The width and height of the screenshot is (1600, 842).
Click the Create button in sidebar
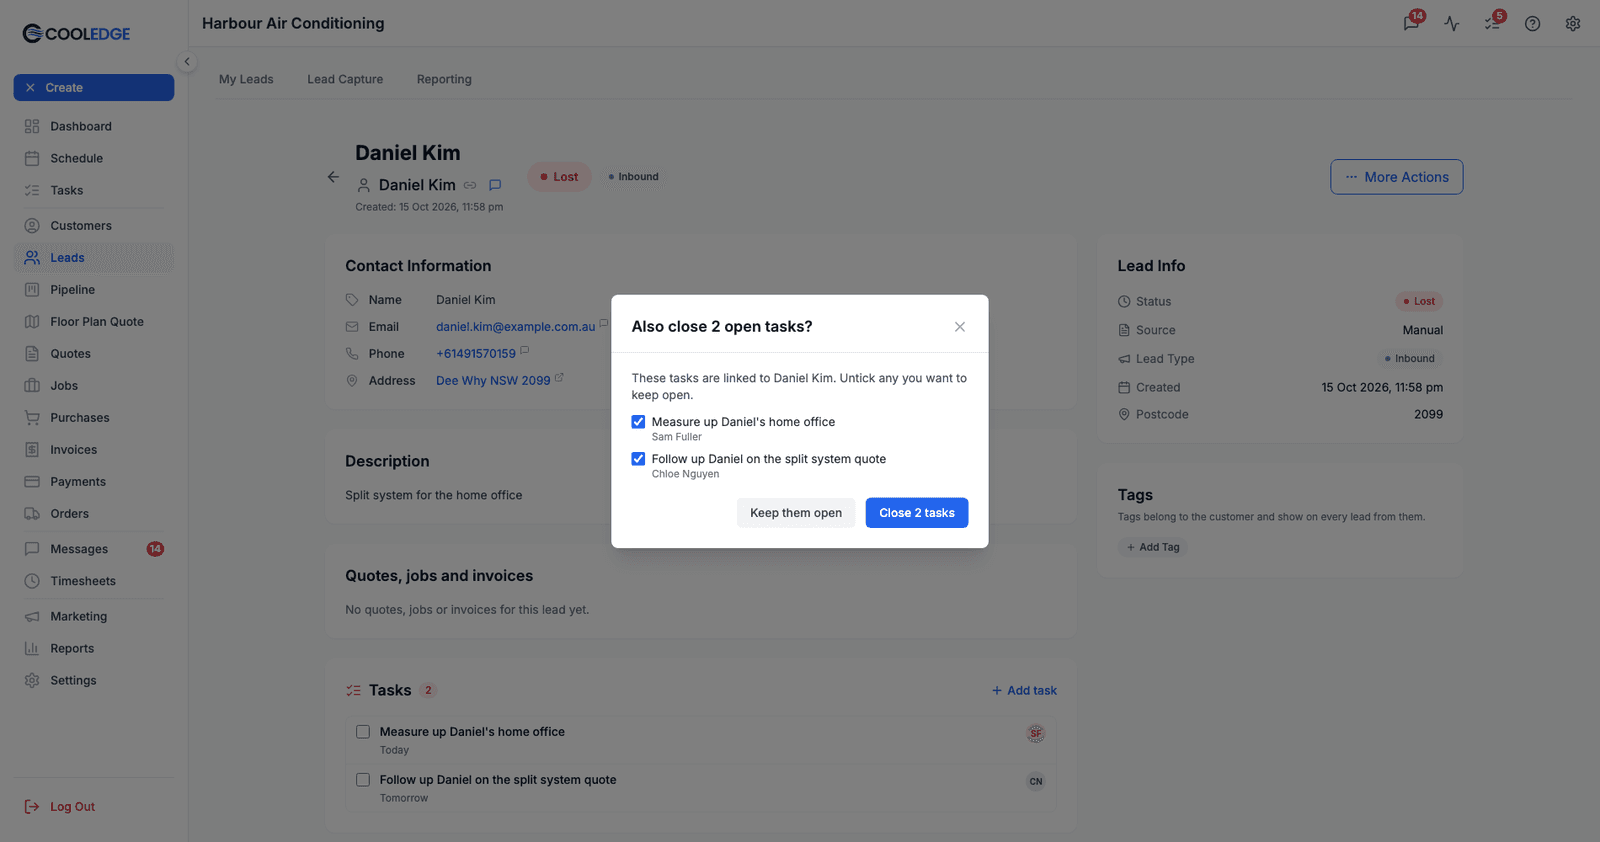coord(94,88)
